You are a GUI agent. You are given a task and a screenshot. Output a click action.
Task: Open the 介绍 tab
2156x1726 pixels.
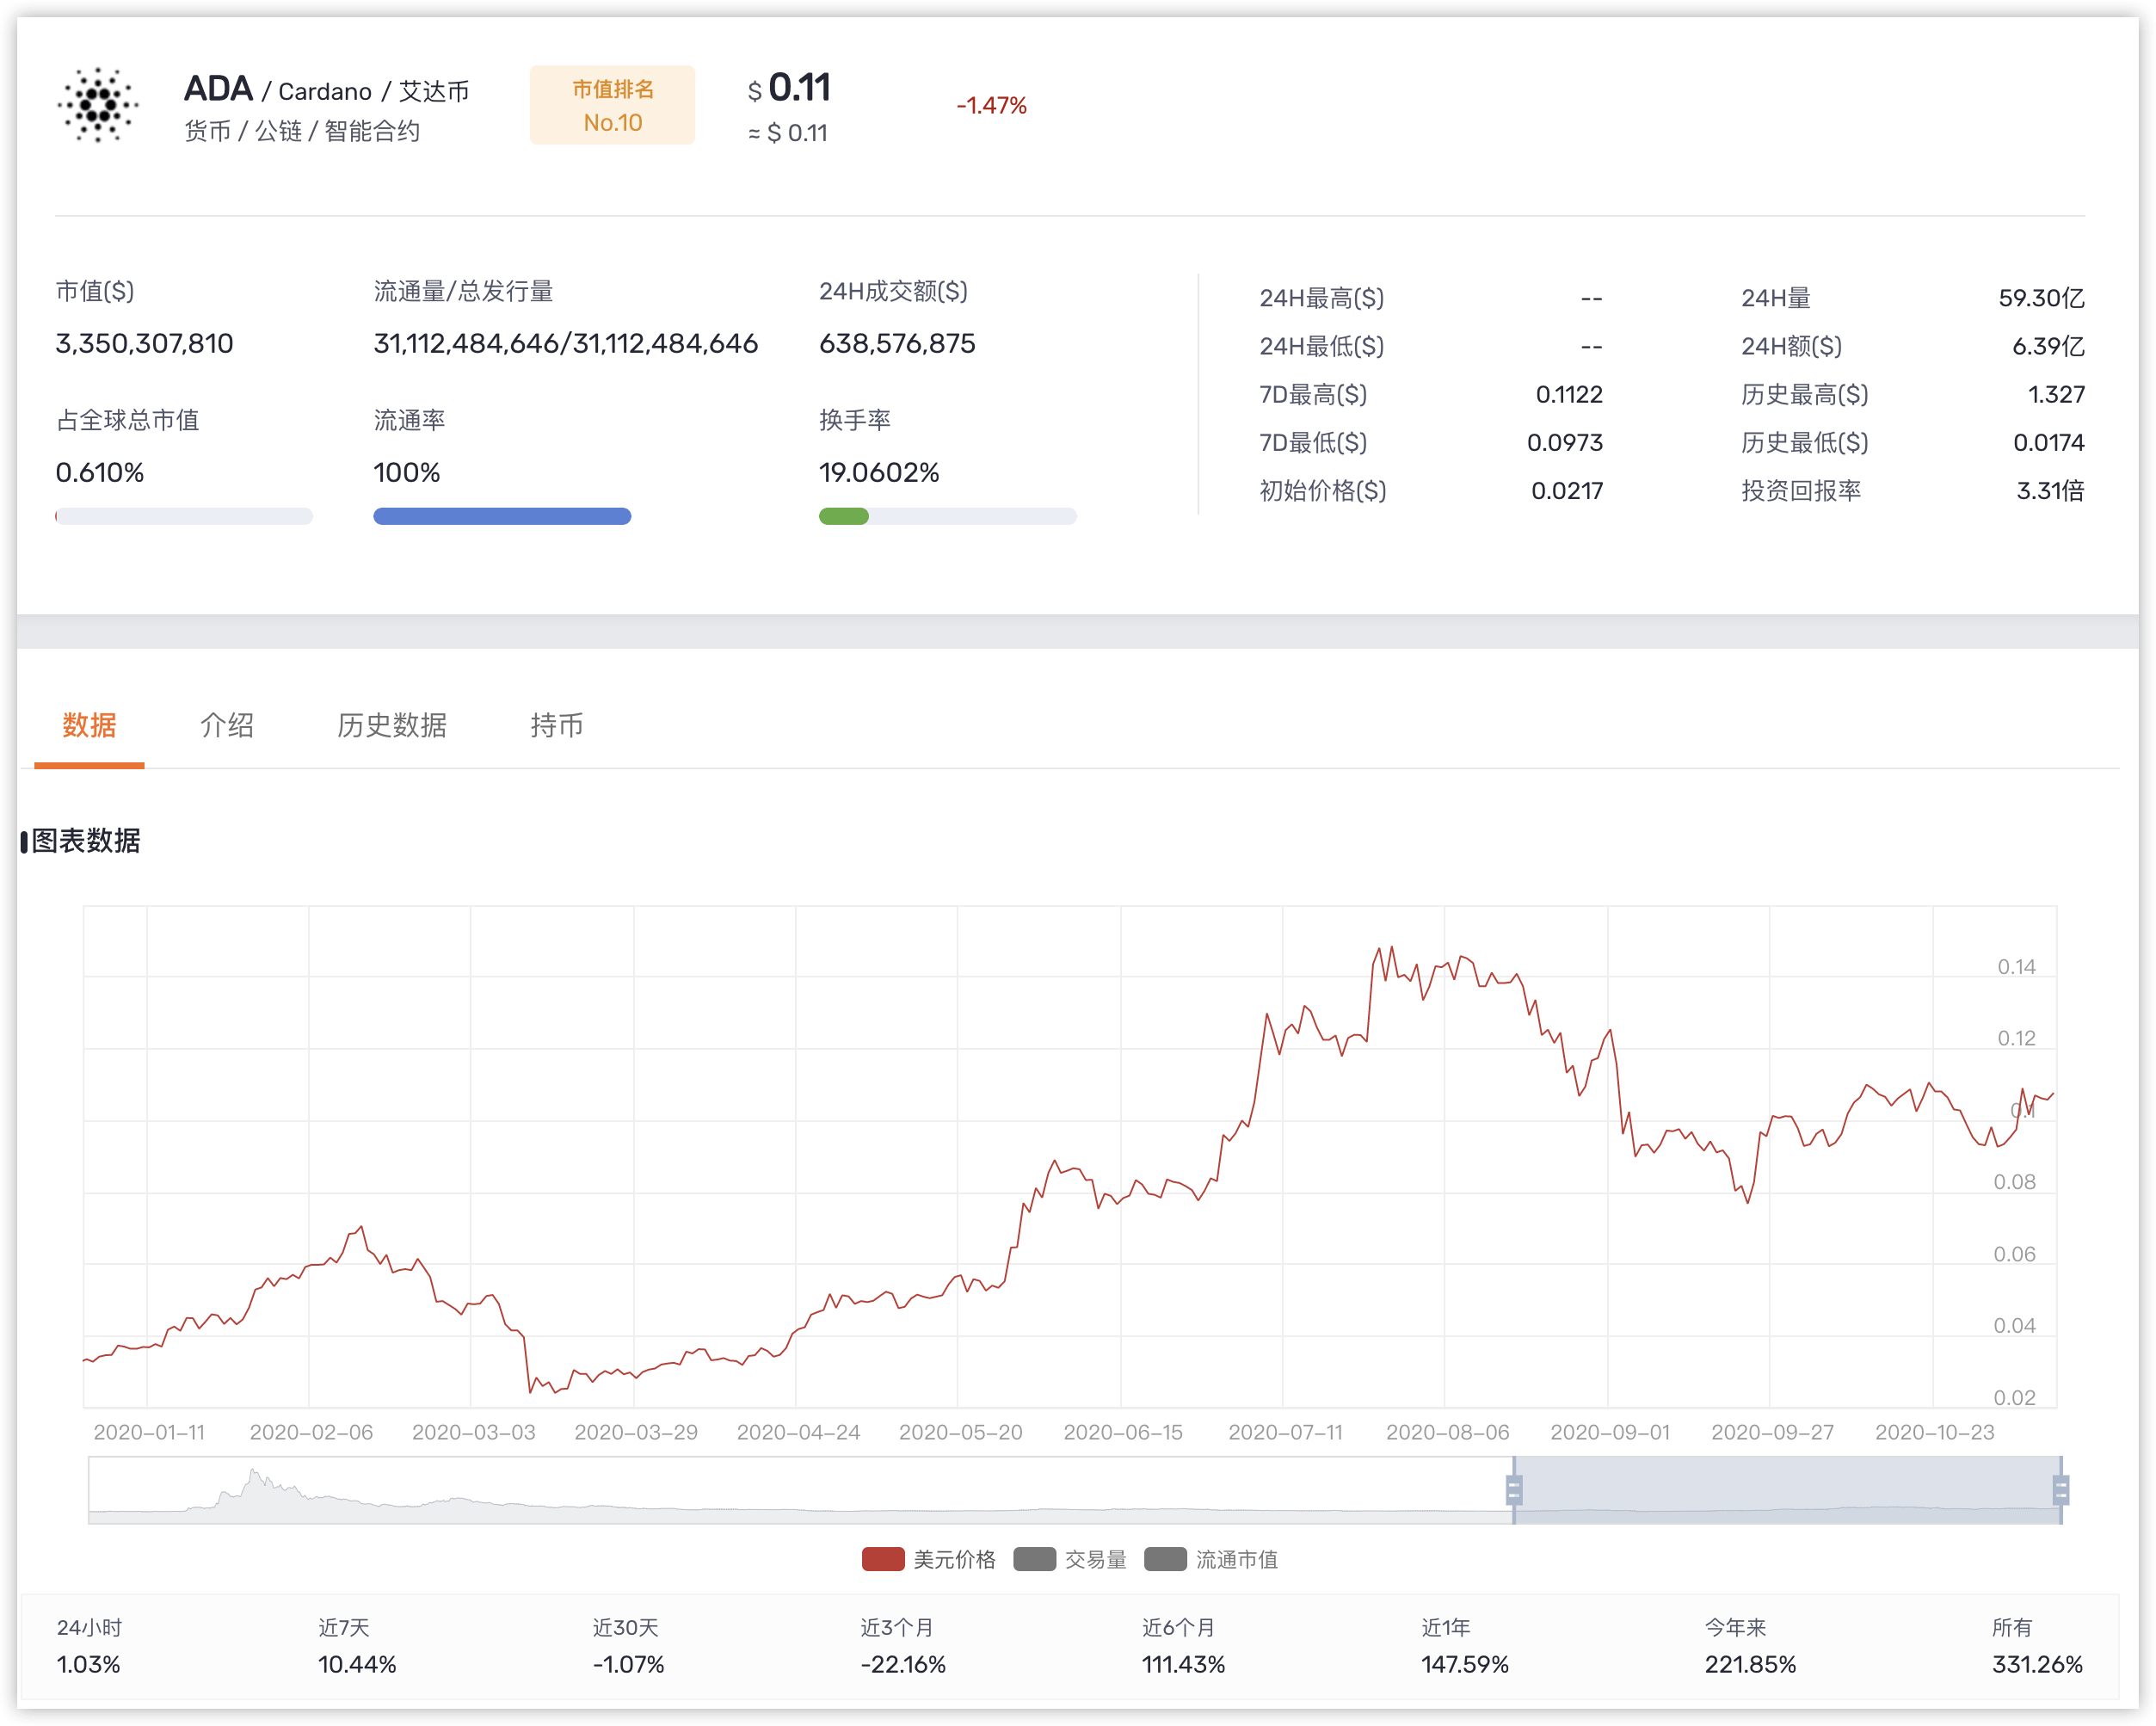pyautogui.click(x=227, y=725)
